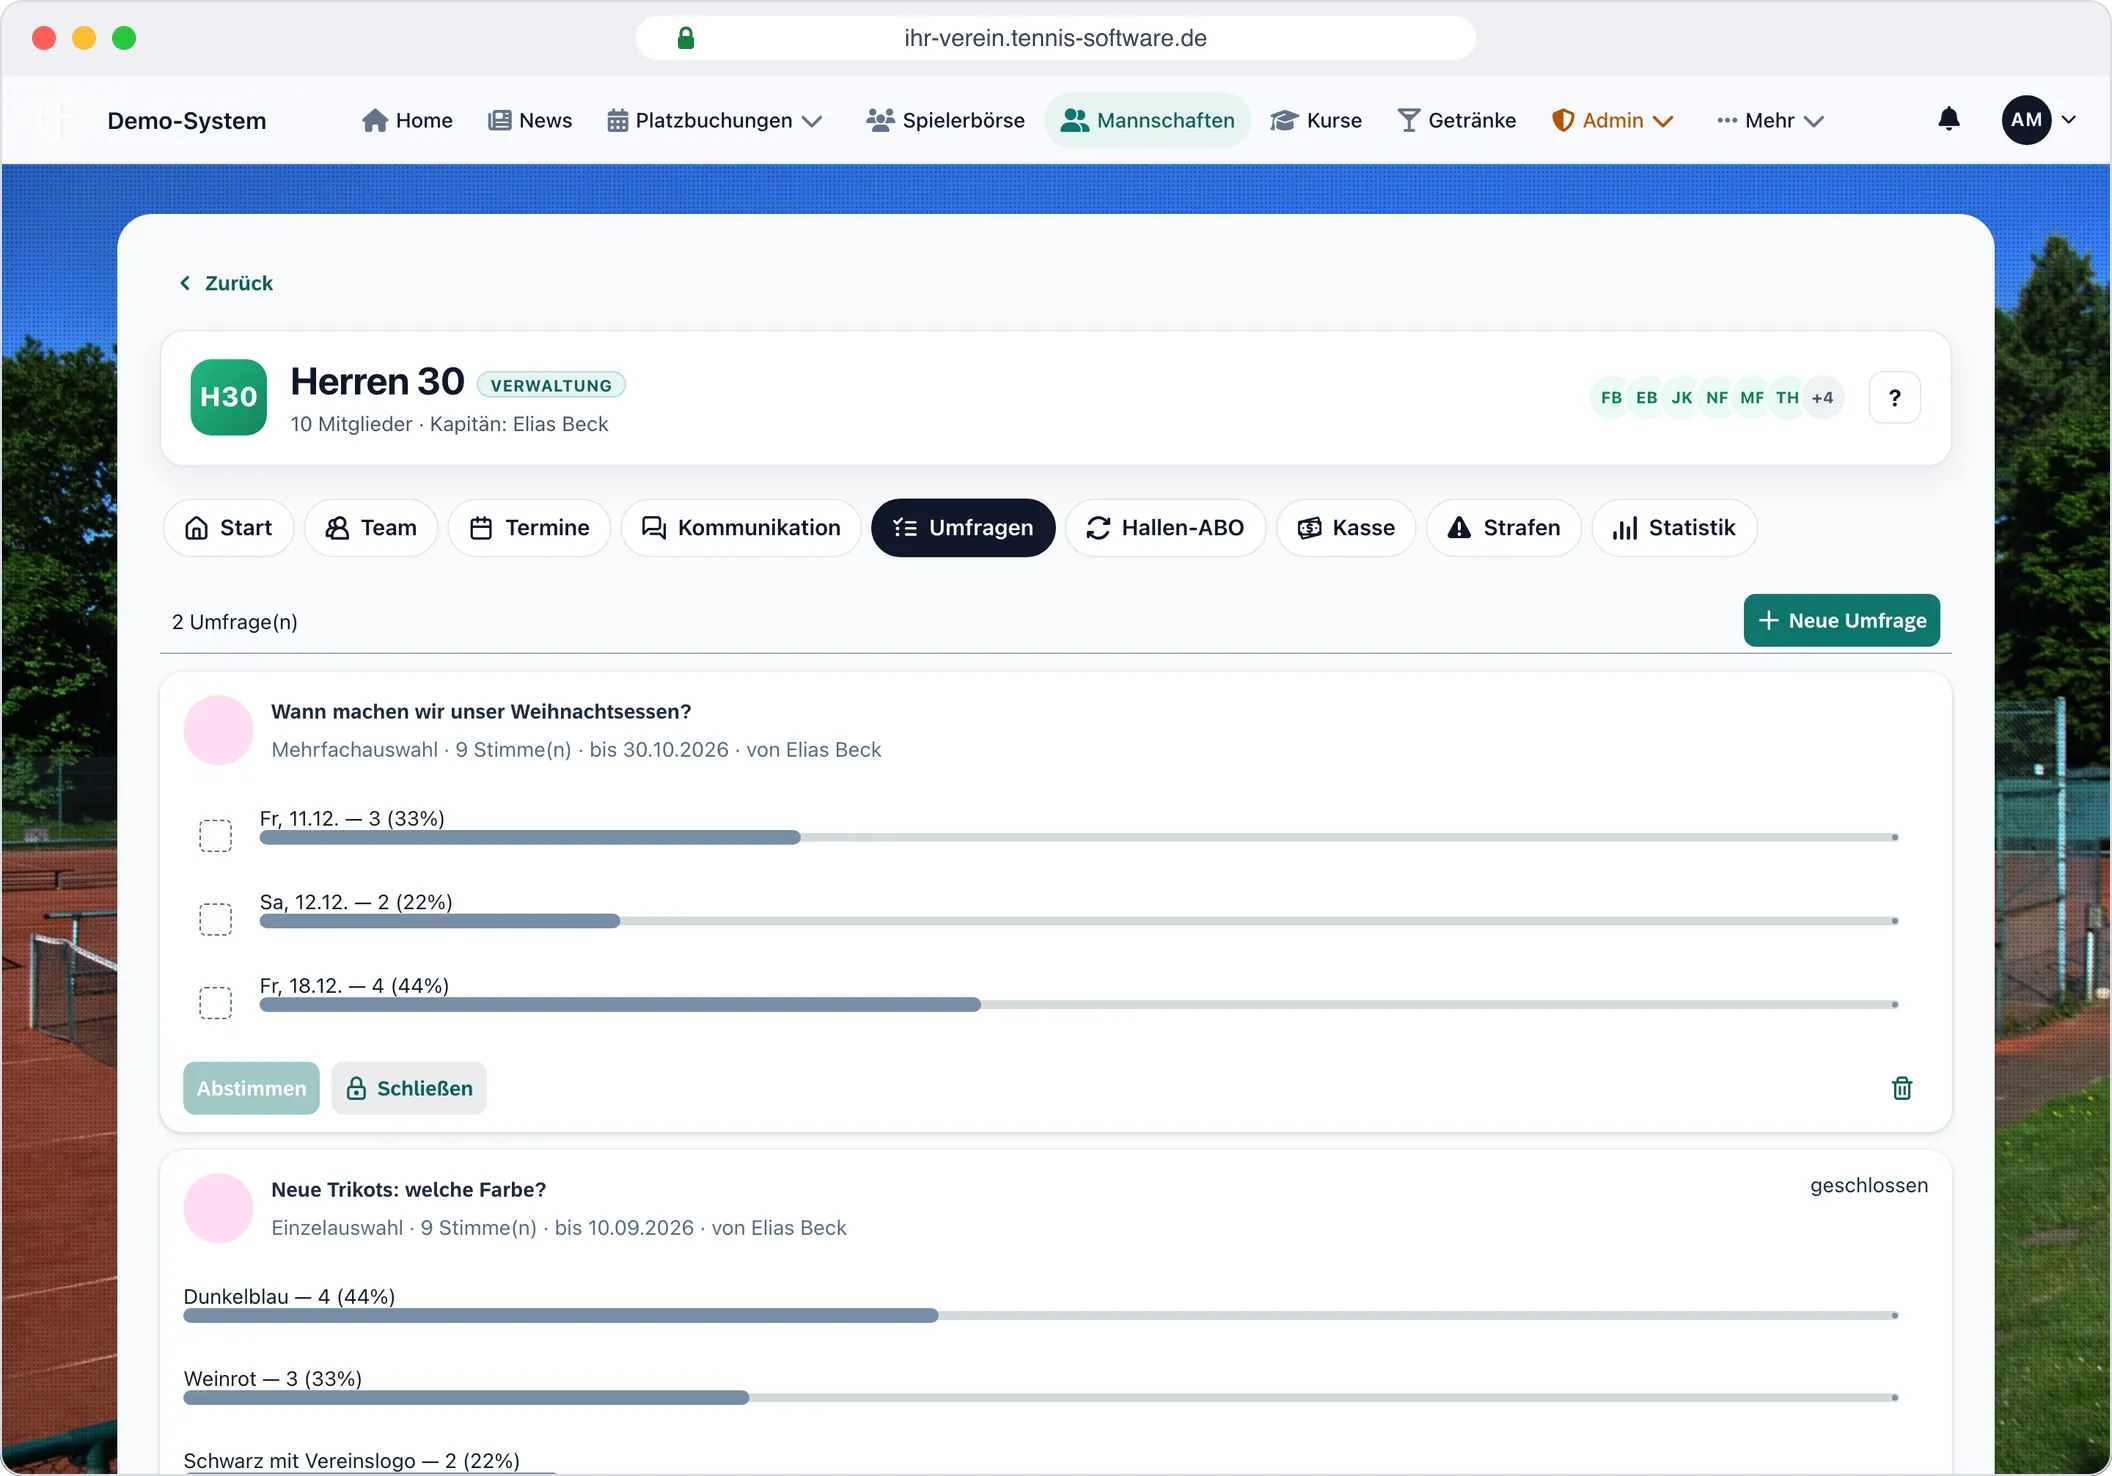Screen dimensions: 2112x1476
Task: Open the Mehr dropdown menu
Action: click(x=1770, y=120)
